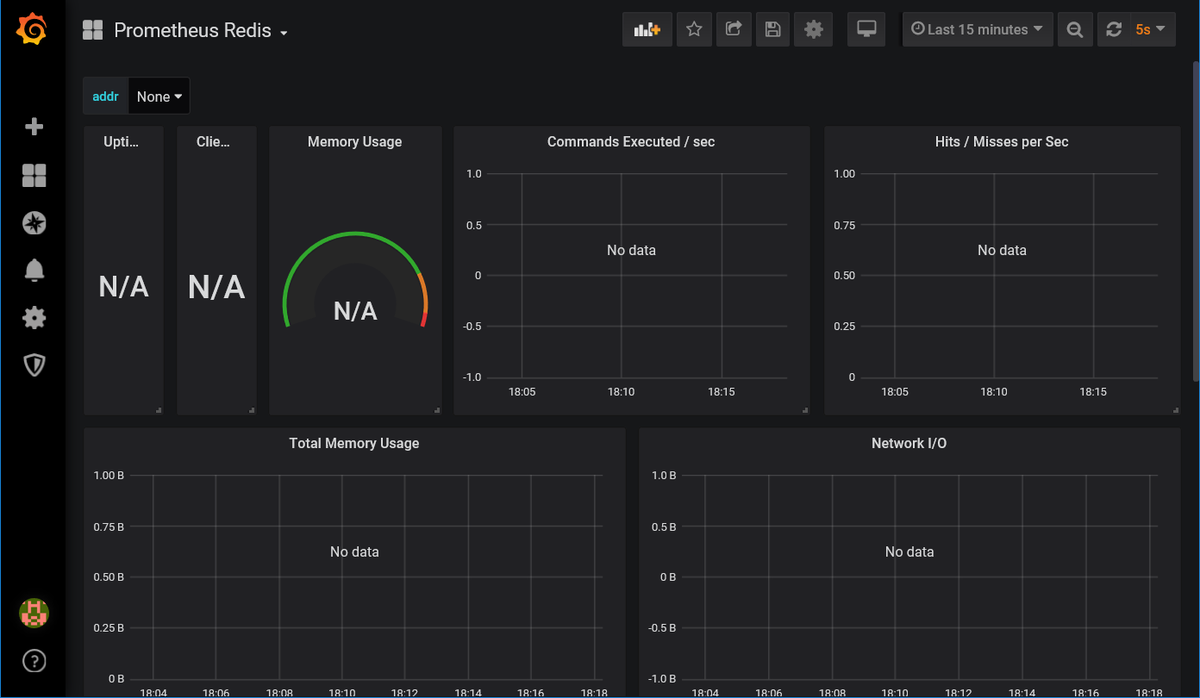The image size is (1200, 698).
Task: Click the N/A value in Clients panel
Action: pos(216,287)
